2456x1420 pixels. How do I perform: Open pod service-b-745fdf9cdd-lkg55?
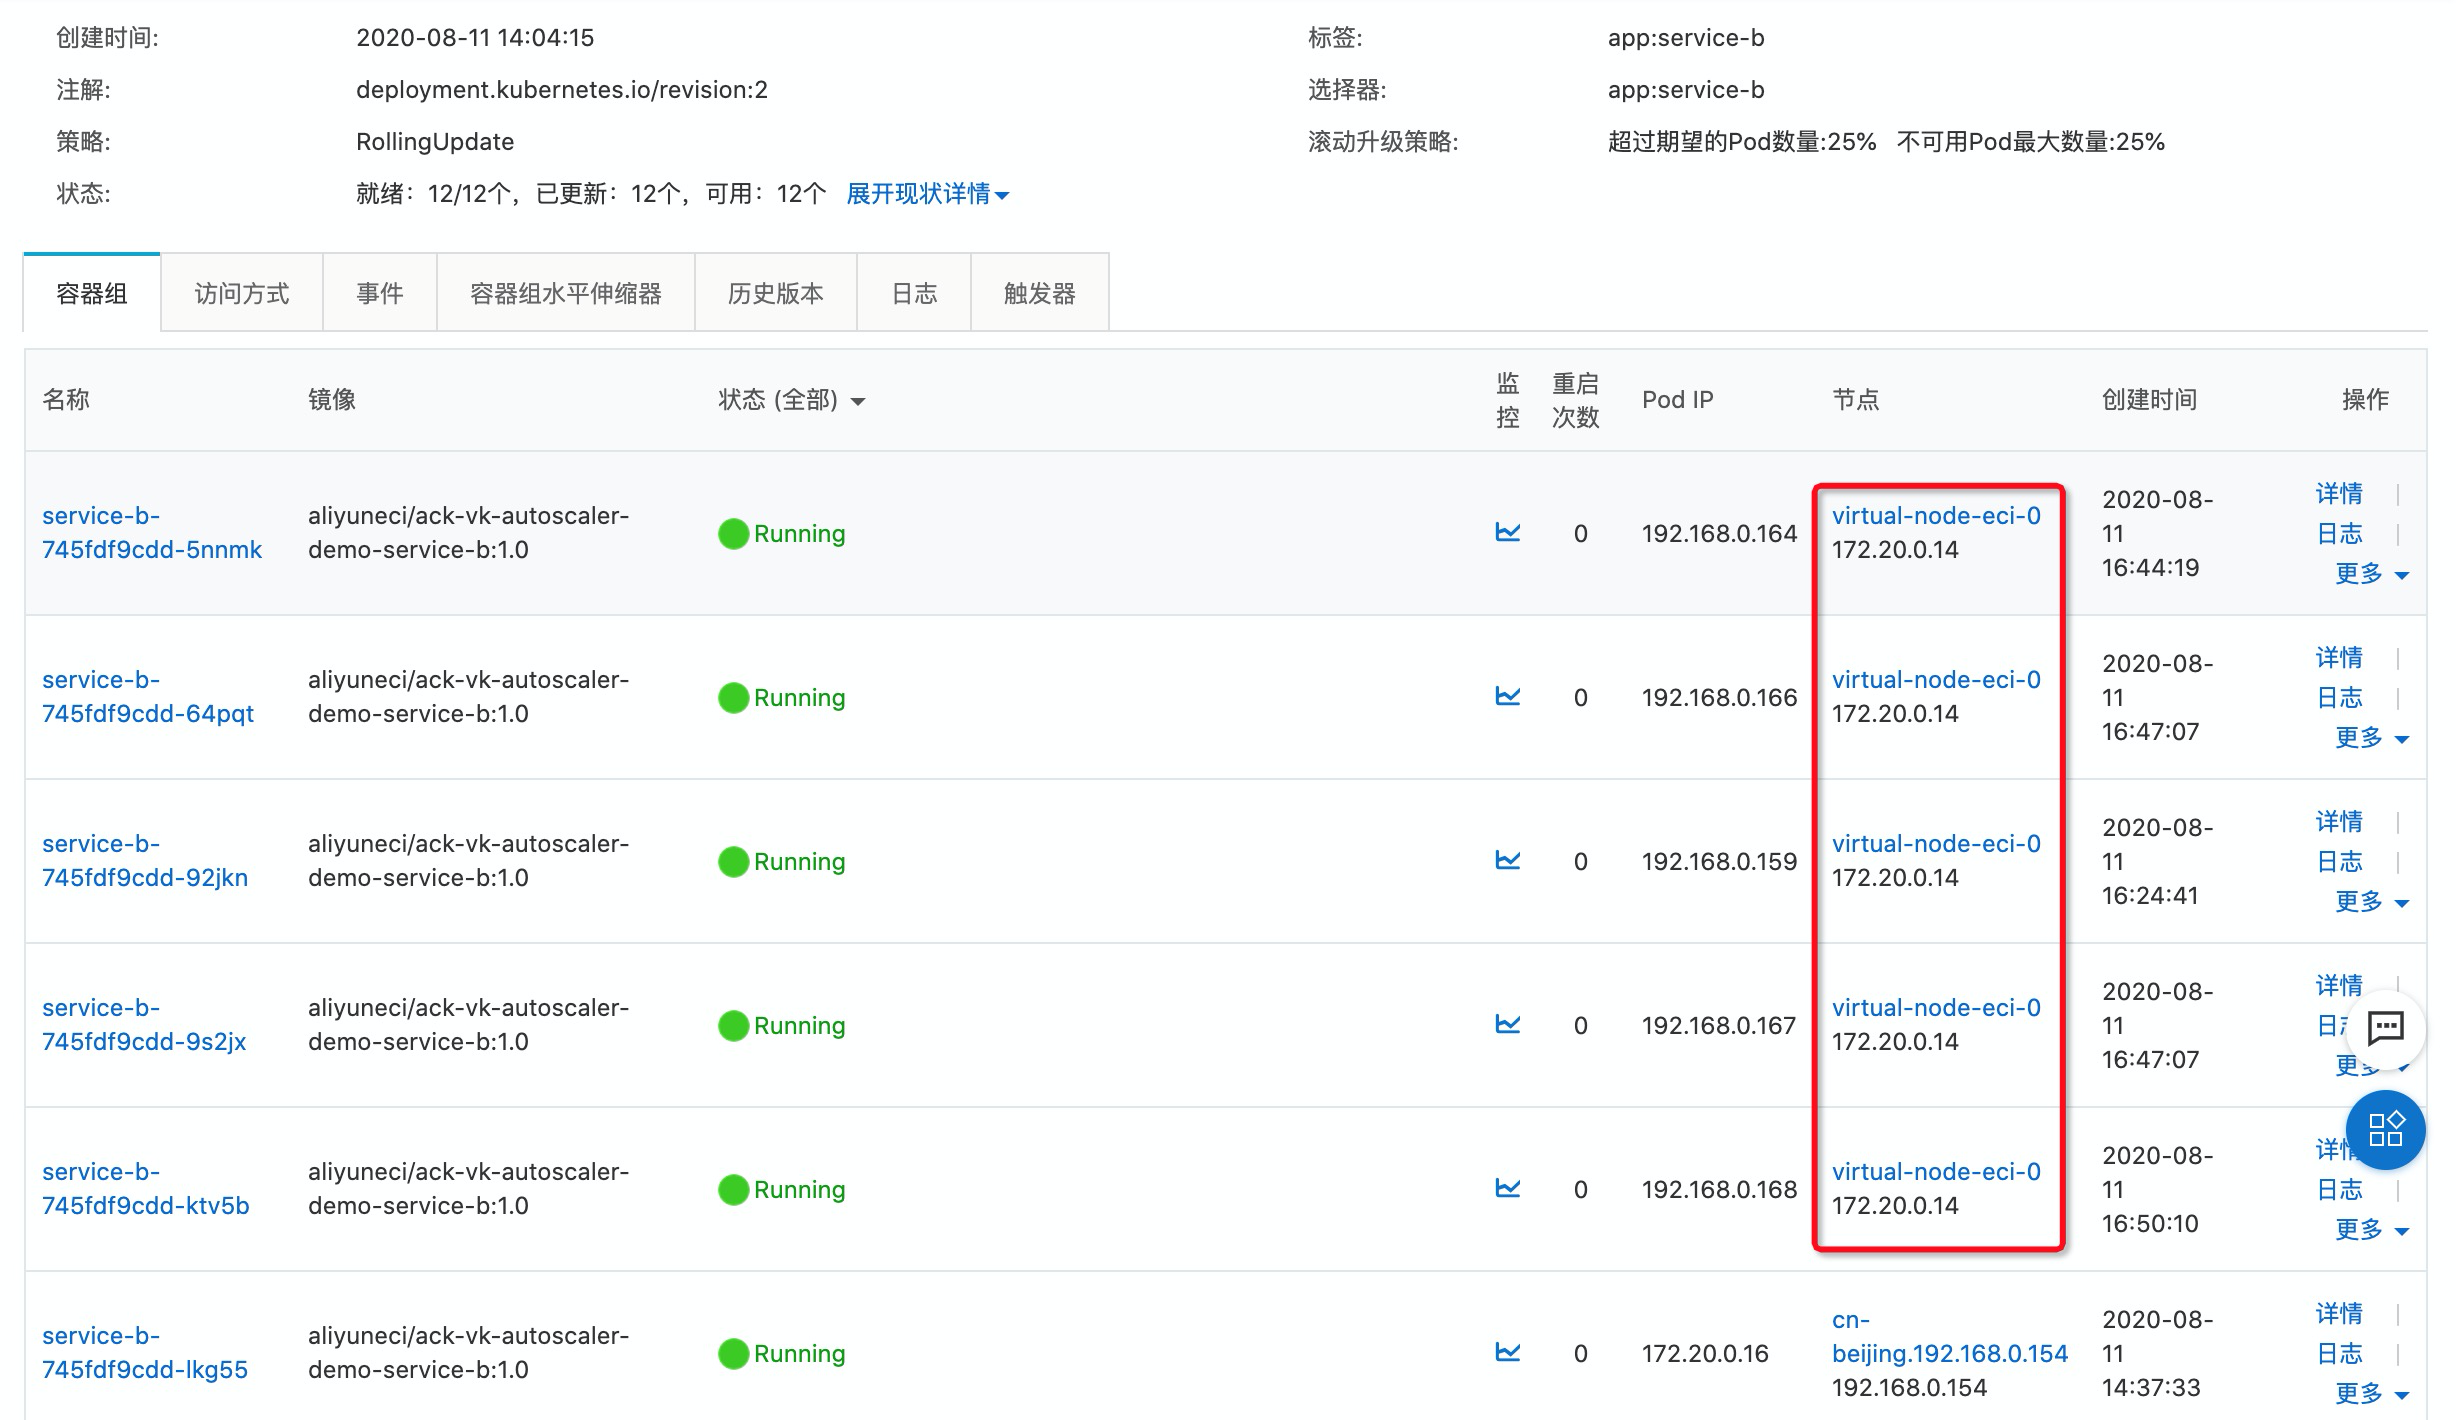pyautogui.click(x=145, y=1353)
